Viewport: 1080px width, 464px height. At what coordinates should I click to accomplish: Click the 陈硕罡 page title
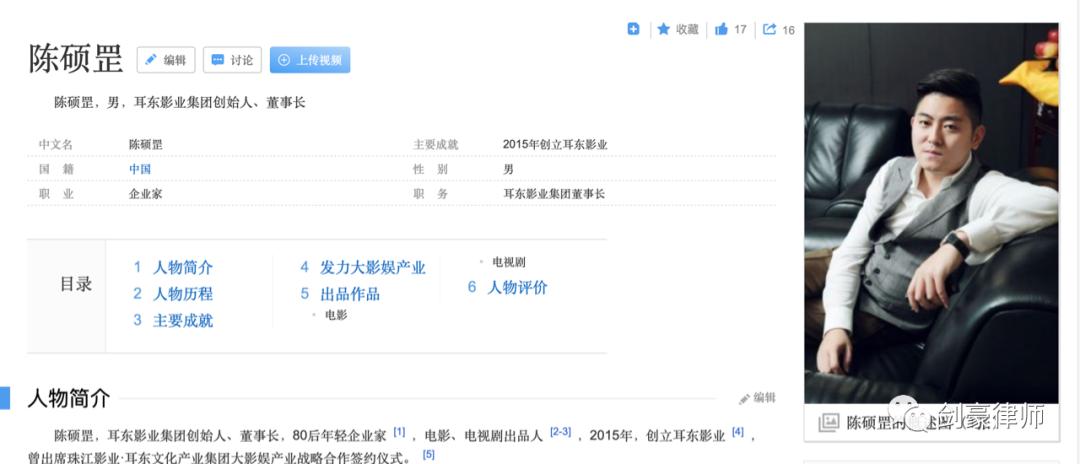point(76,59)
